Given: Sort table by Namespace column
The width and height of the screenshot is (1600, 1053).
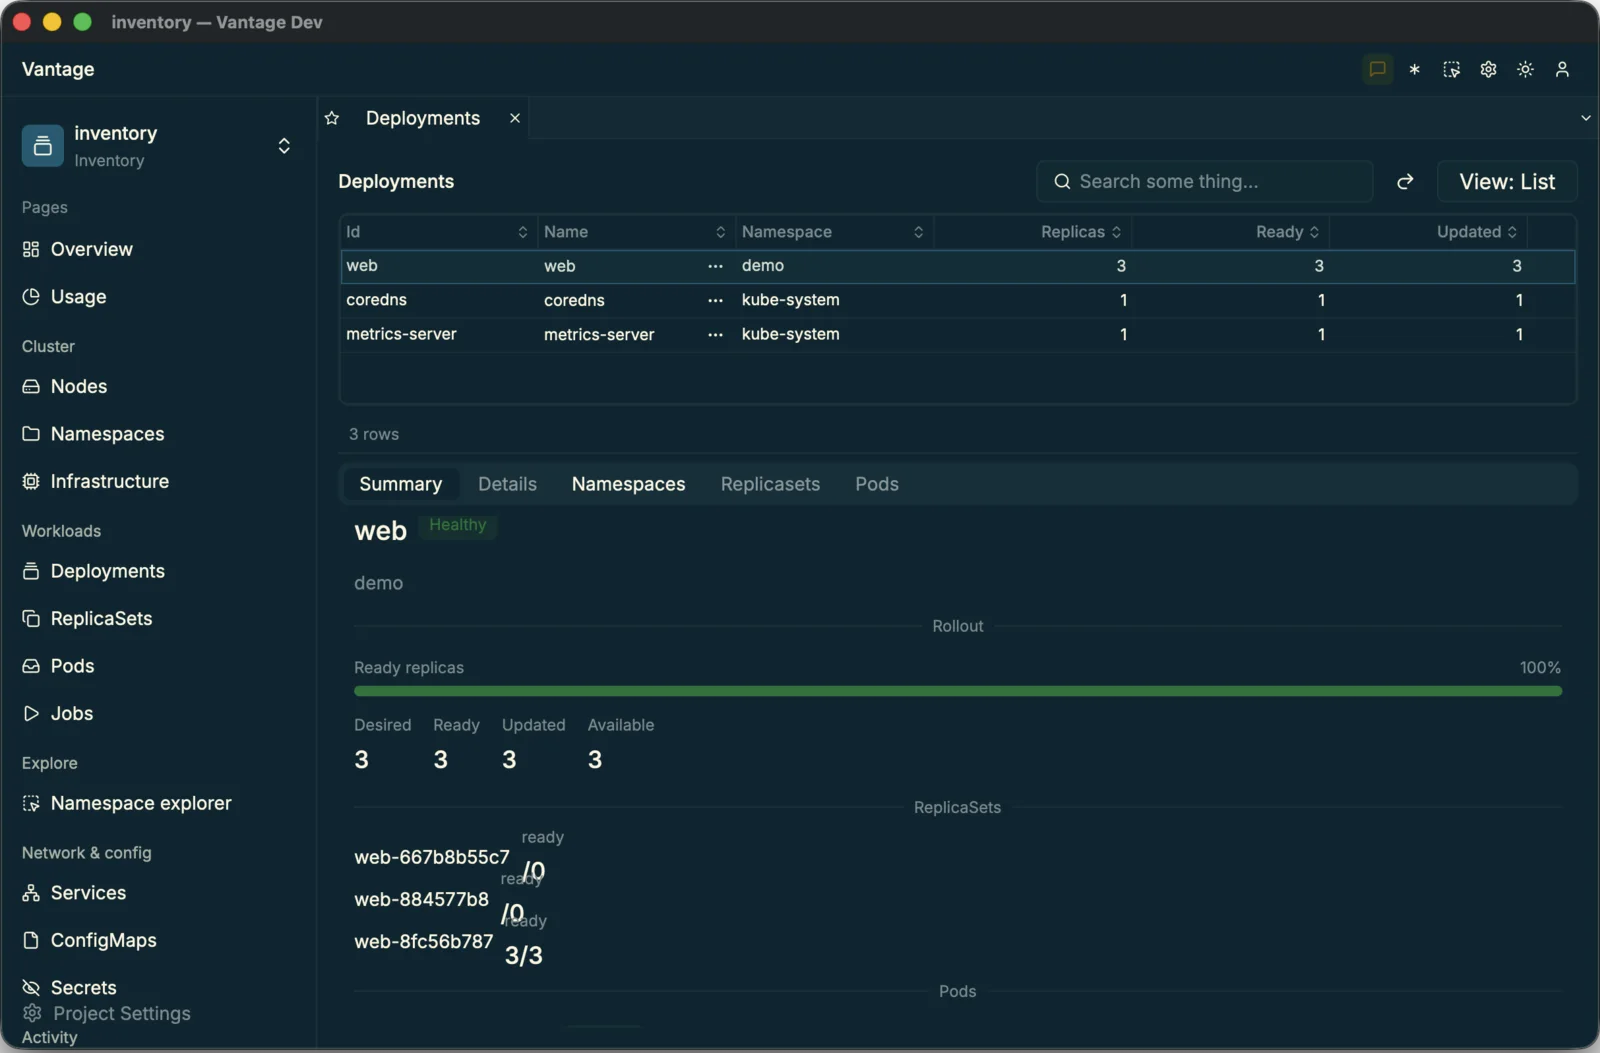Looking at the screenshot, I should tap(833, 232).
